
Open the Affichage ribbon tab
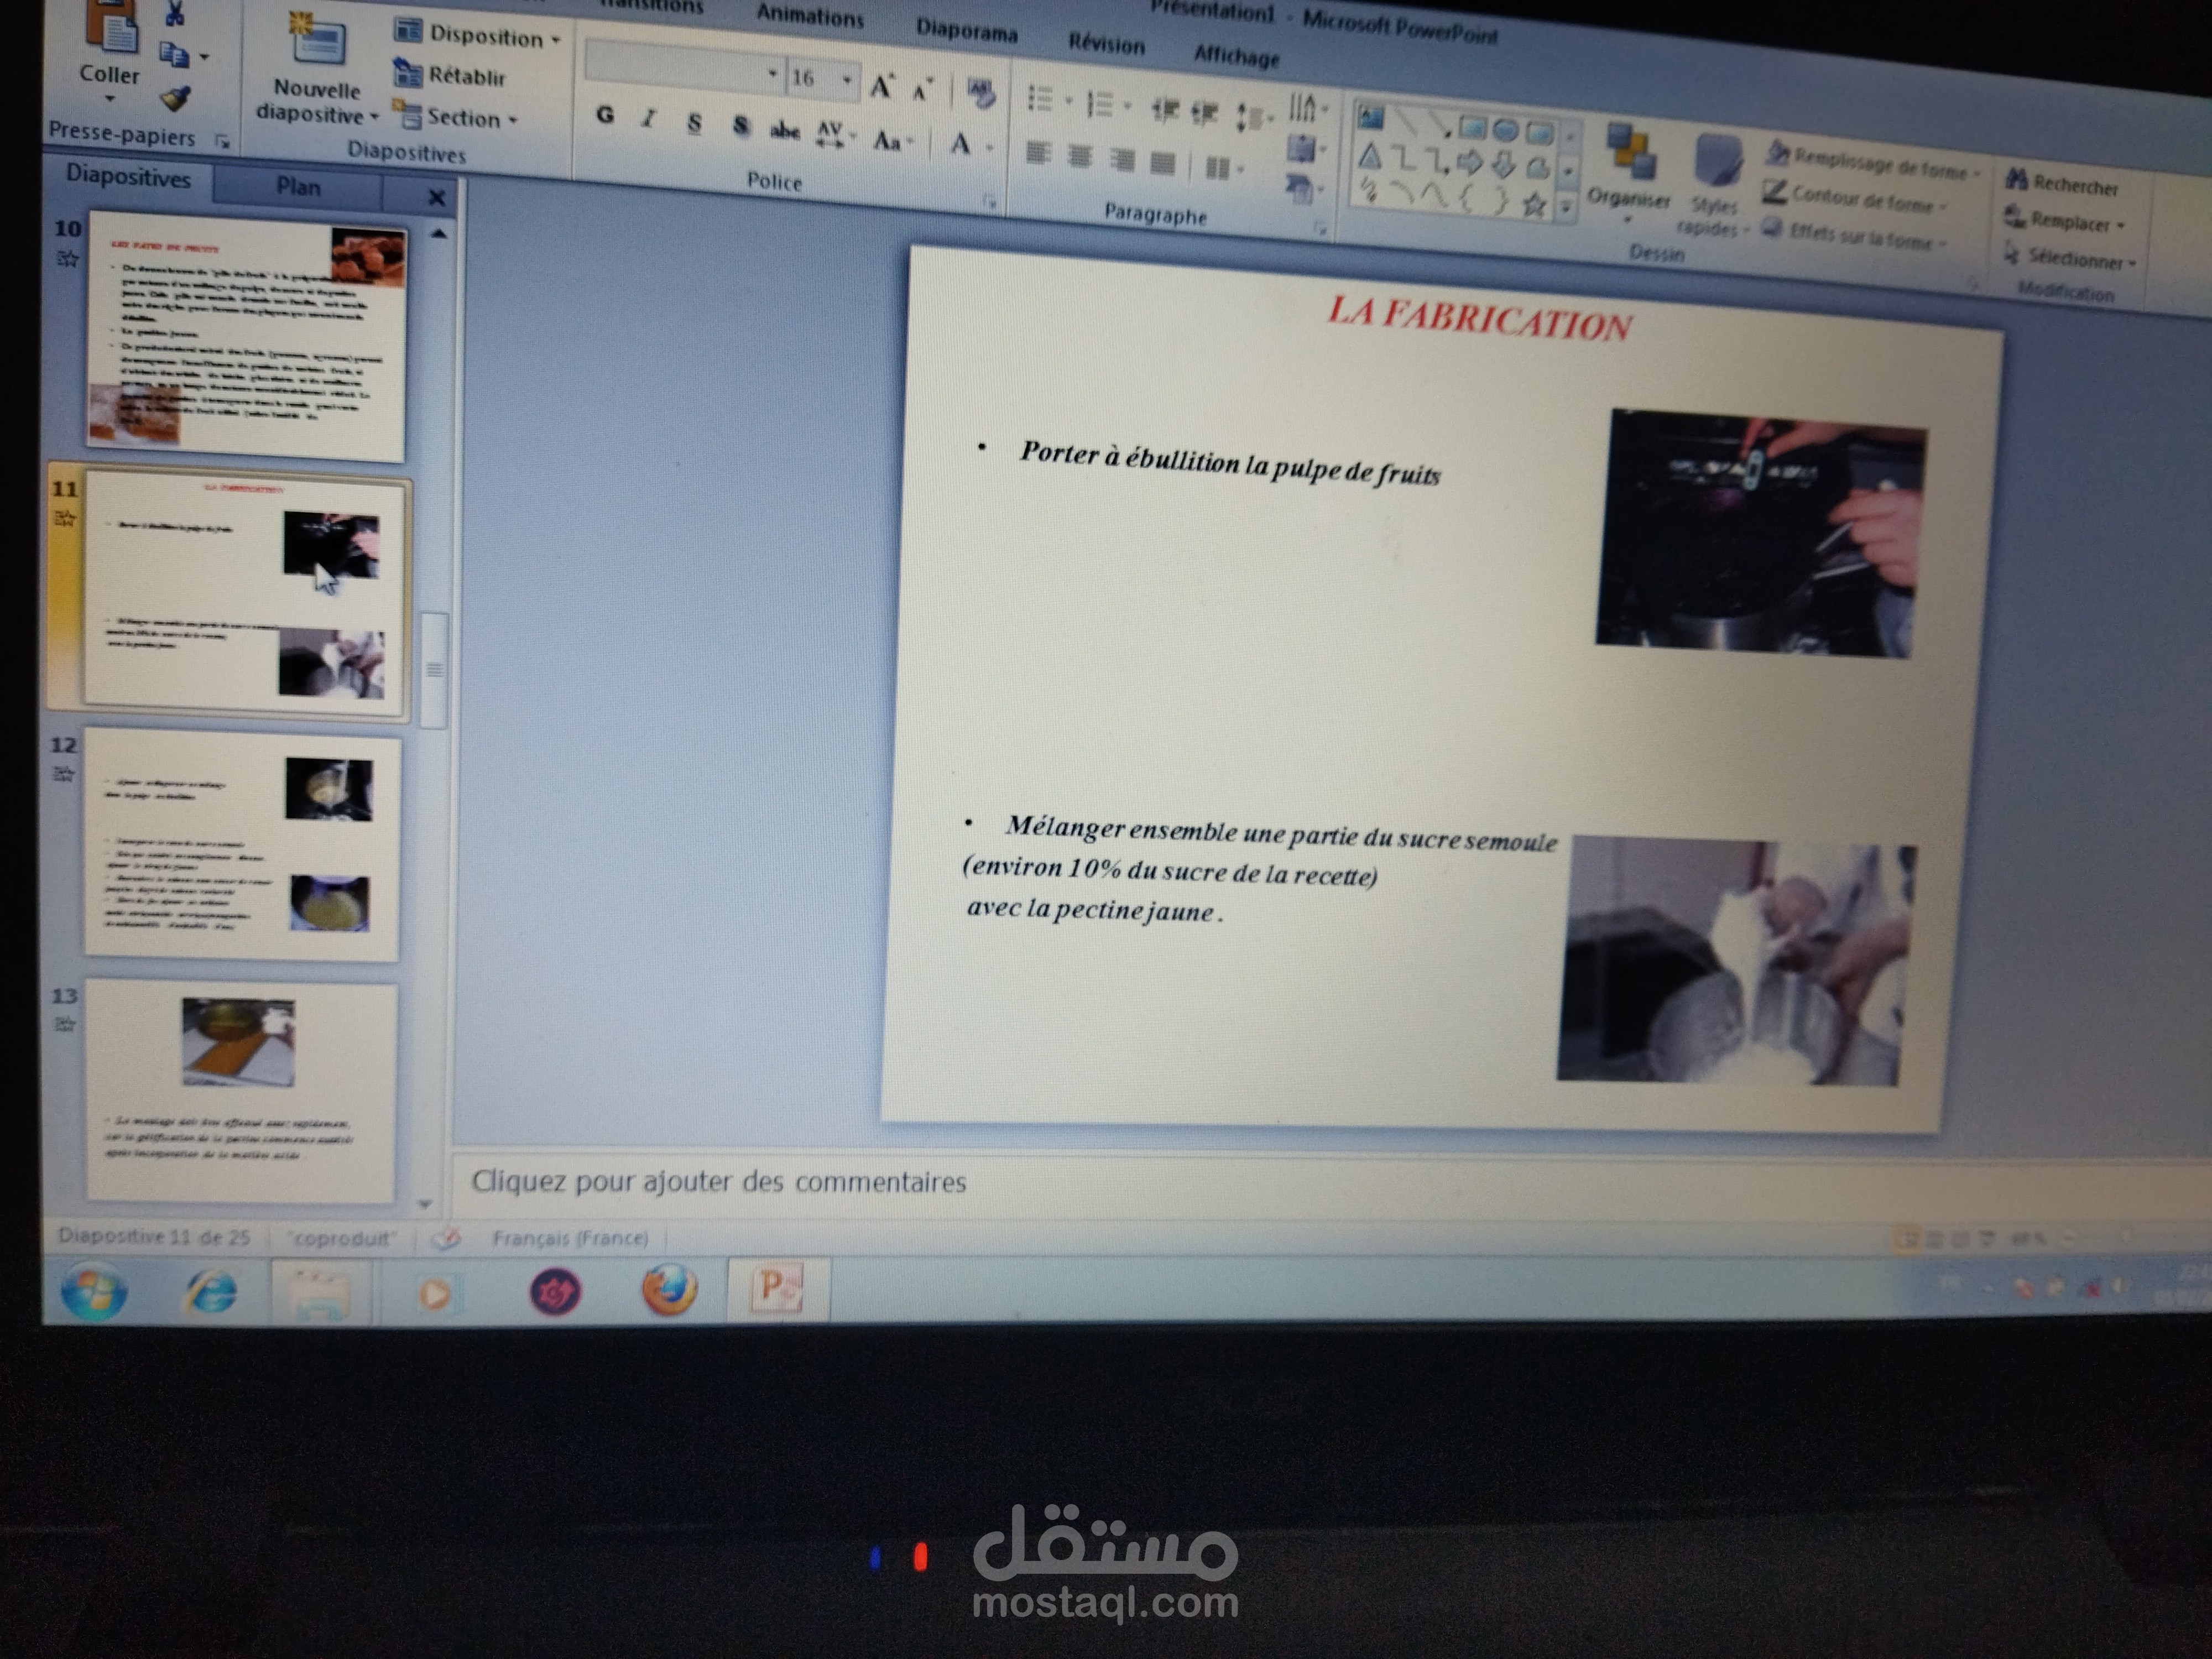pos(1237,56)
